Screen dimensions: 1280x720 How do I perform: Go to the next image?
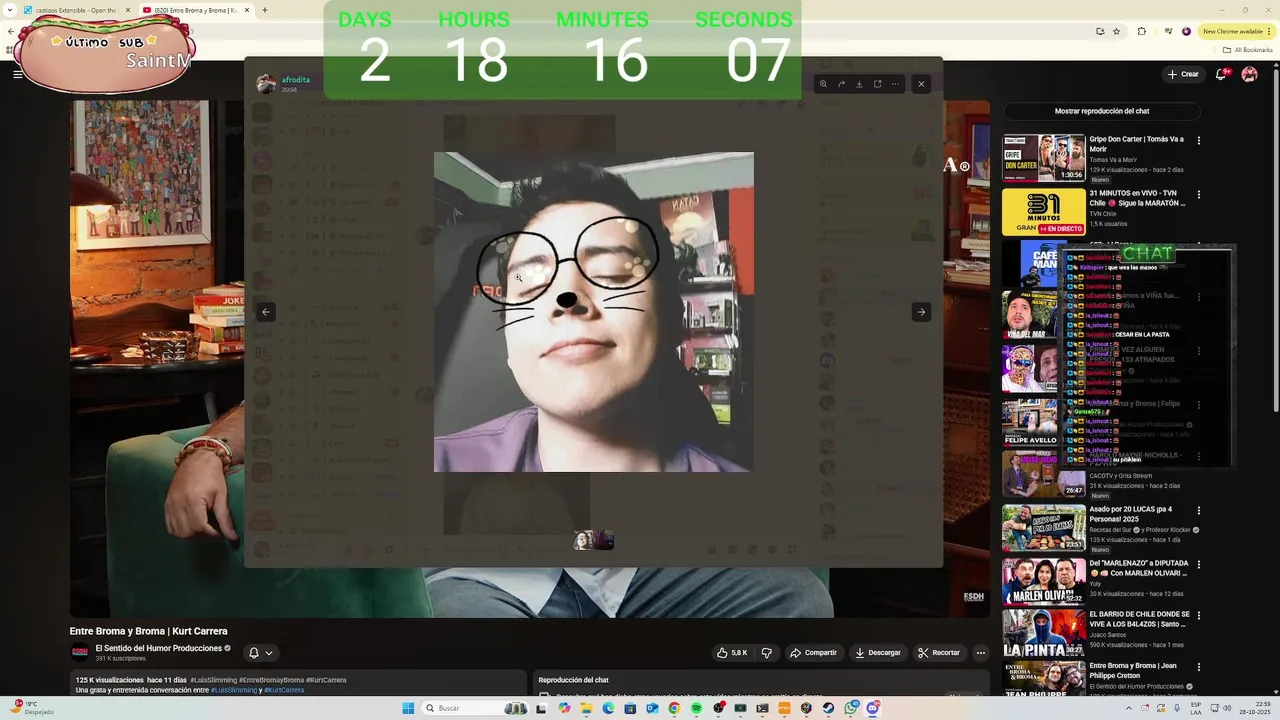coord(921,312)
